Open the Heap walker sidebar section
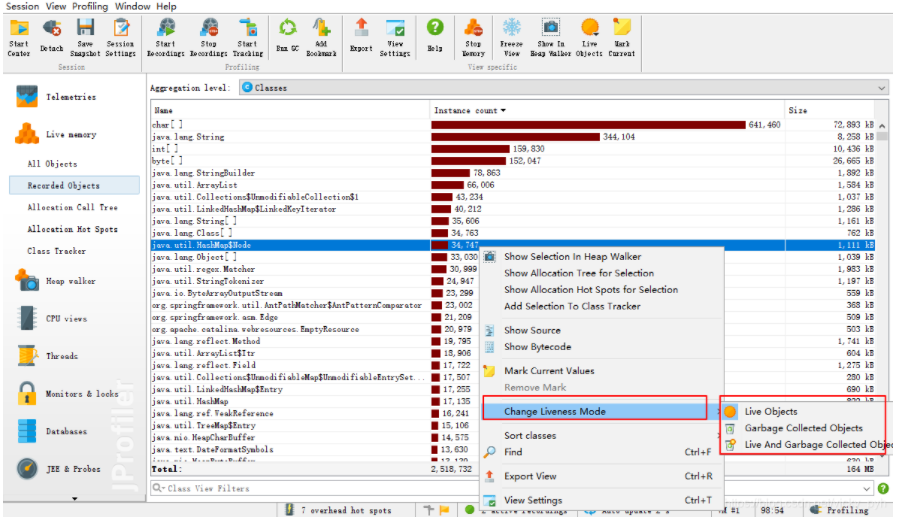This screenshot has height=529, width=897. pyautogui.click(x=56, y=281)
